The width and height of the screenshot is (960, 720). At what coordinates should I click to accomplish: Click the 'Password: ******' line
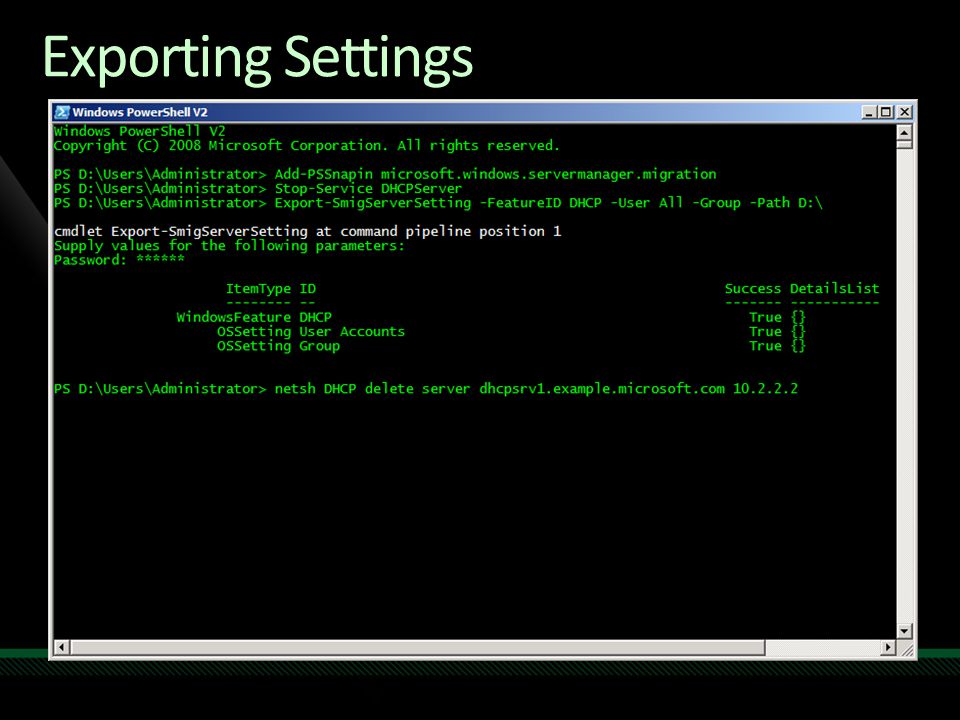pos(119,260)
